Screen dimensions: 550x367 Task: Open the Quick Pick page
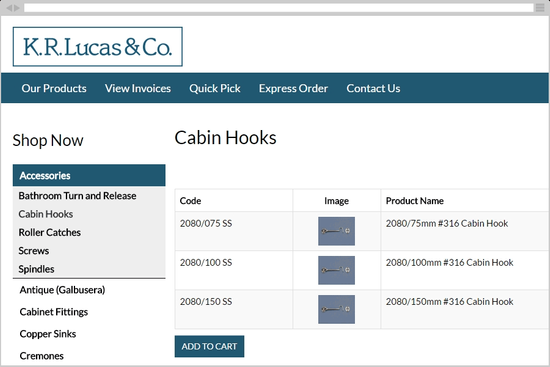(215, 88)
